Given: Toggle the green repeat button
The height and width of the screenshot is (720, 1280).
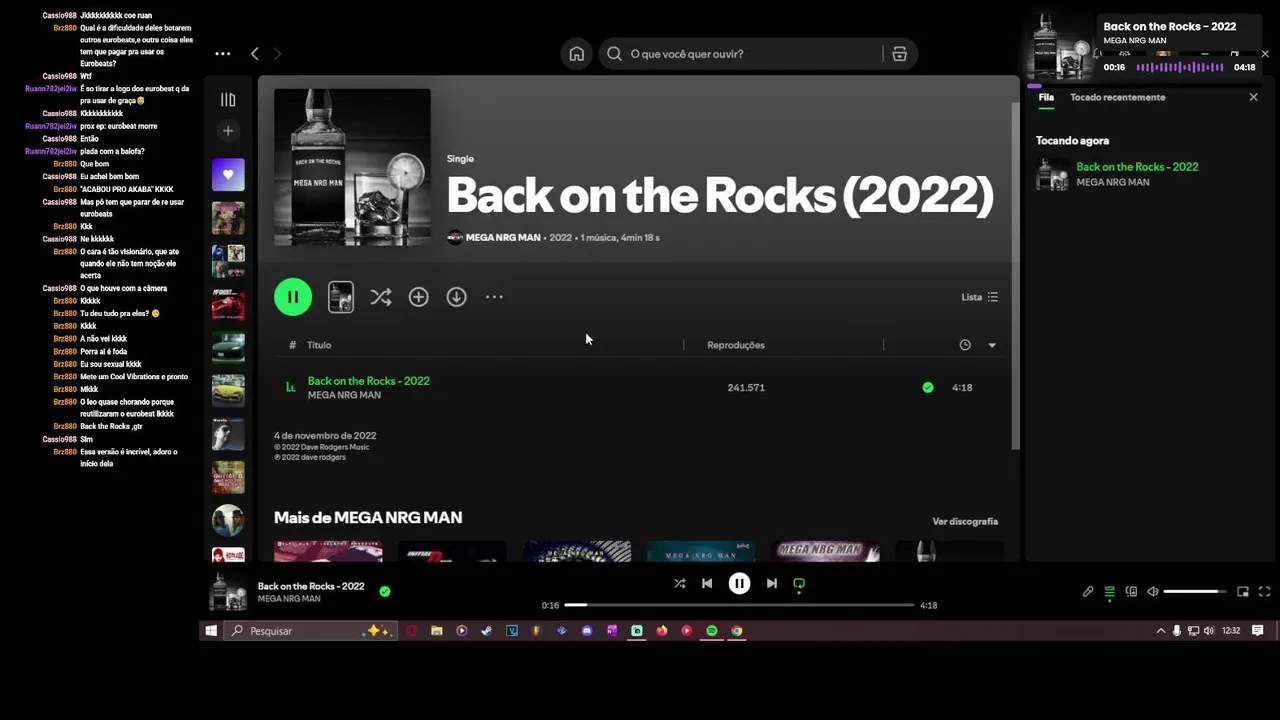Looking at the screenshot, I should pyautogui.click(x=799, y=584).
